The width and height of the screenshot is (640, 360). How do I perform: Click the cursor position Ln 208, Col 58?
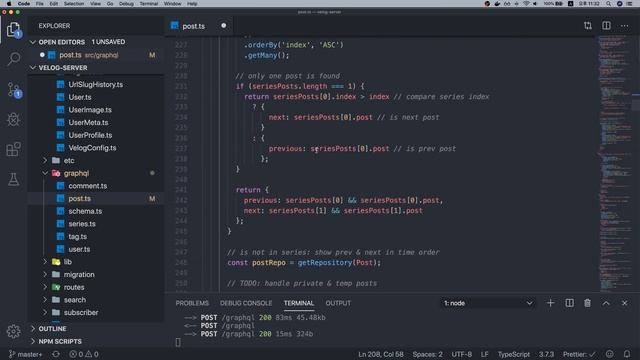click(x=380, y=354)
